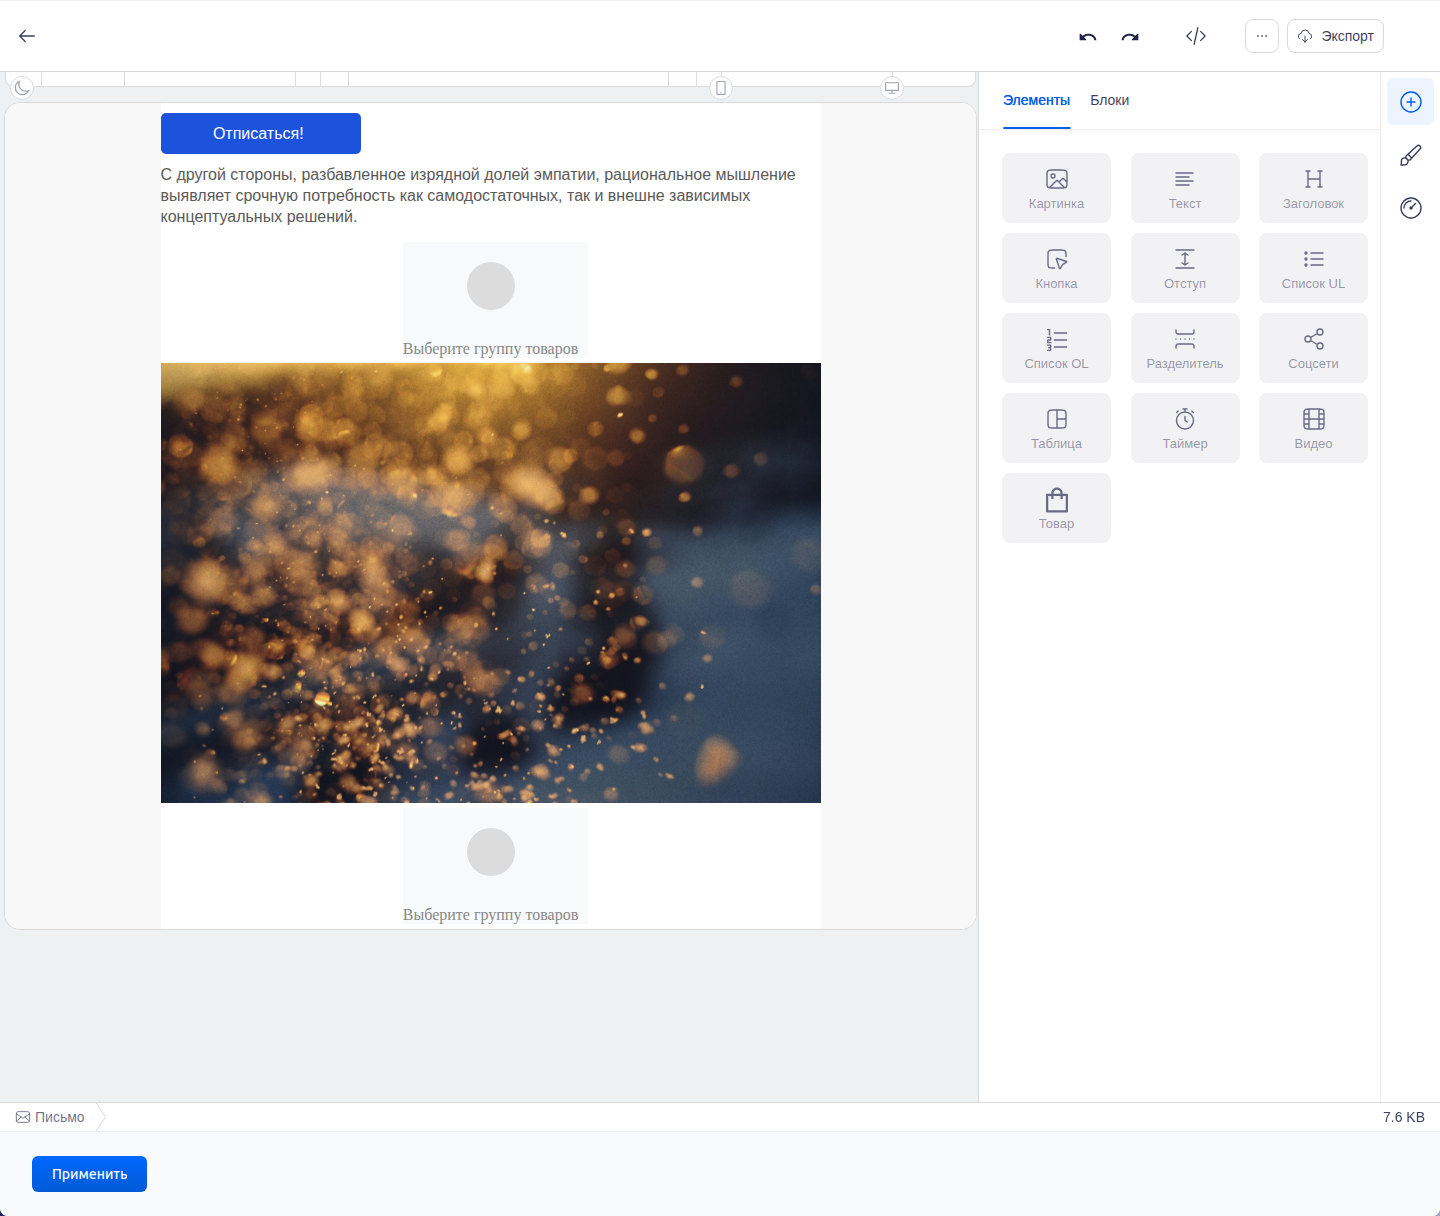The image size is (1440, 1216).
Task: Undo the last change
Action: point(1088,36)
